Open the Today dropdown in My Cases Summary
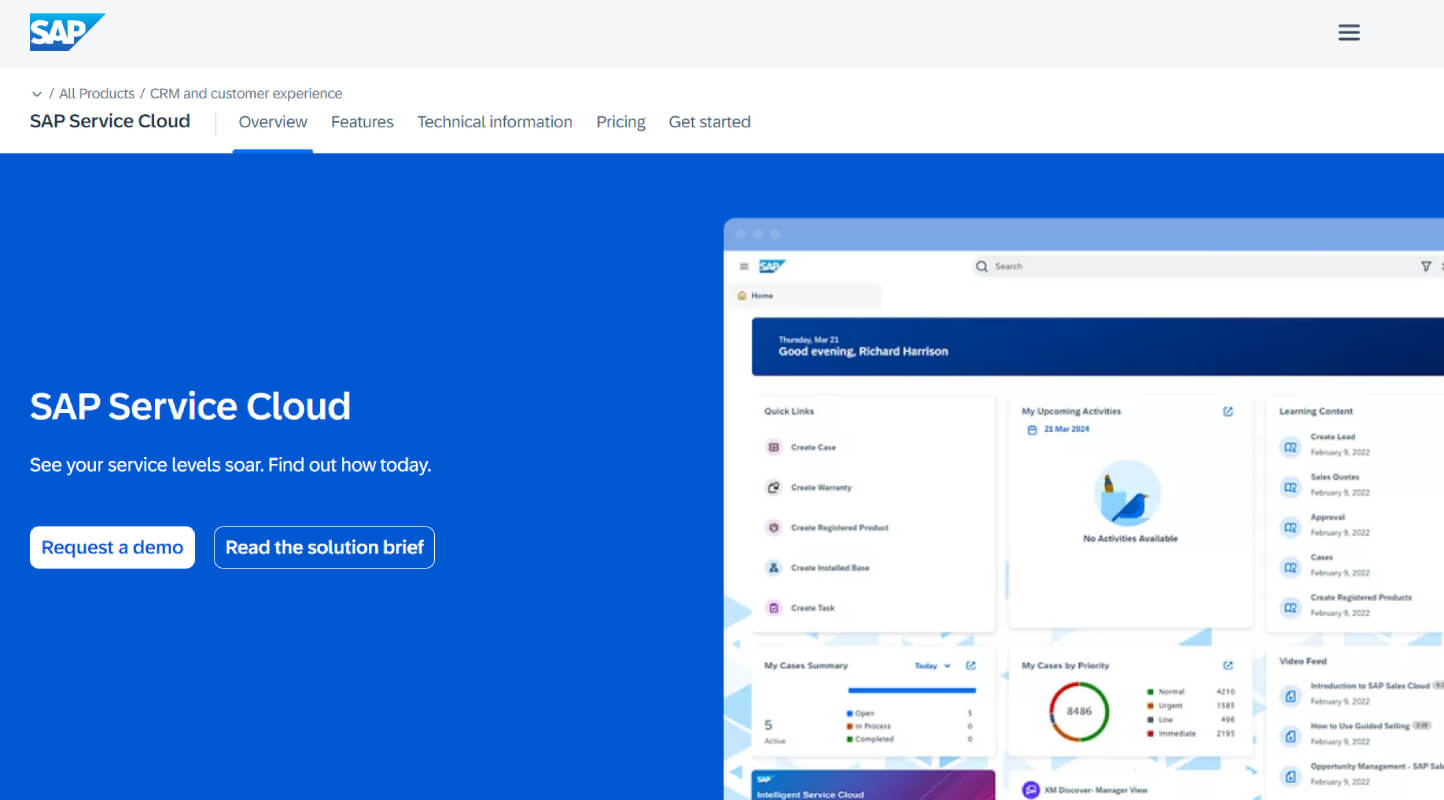This screenshot has height=800, width=1444. (x=933, y=666)
